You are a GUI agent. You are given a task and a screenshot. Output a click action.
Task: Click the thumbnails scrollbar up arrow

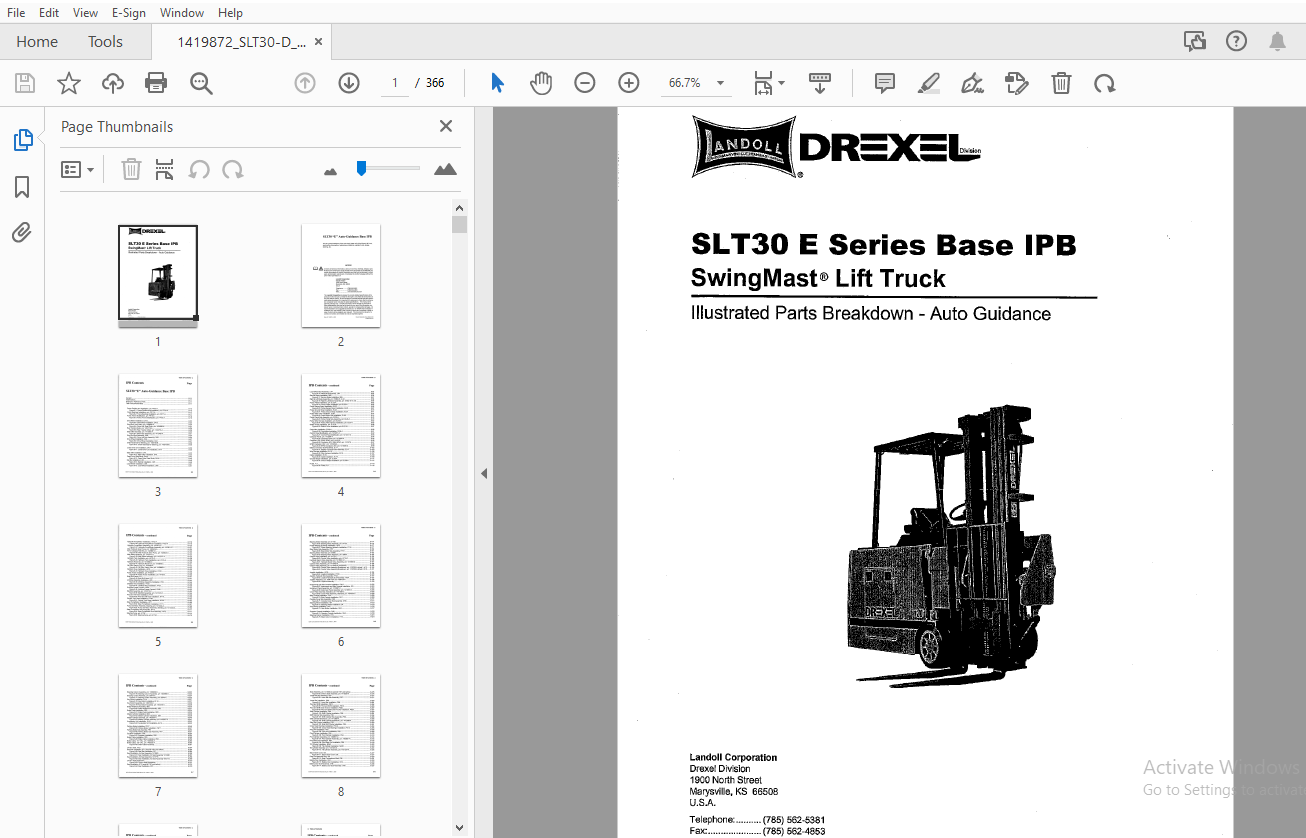pyautogui.click(x=460, y=208)
